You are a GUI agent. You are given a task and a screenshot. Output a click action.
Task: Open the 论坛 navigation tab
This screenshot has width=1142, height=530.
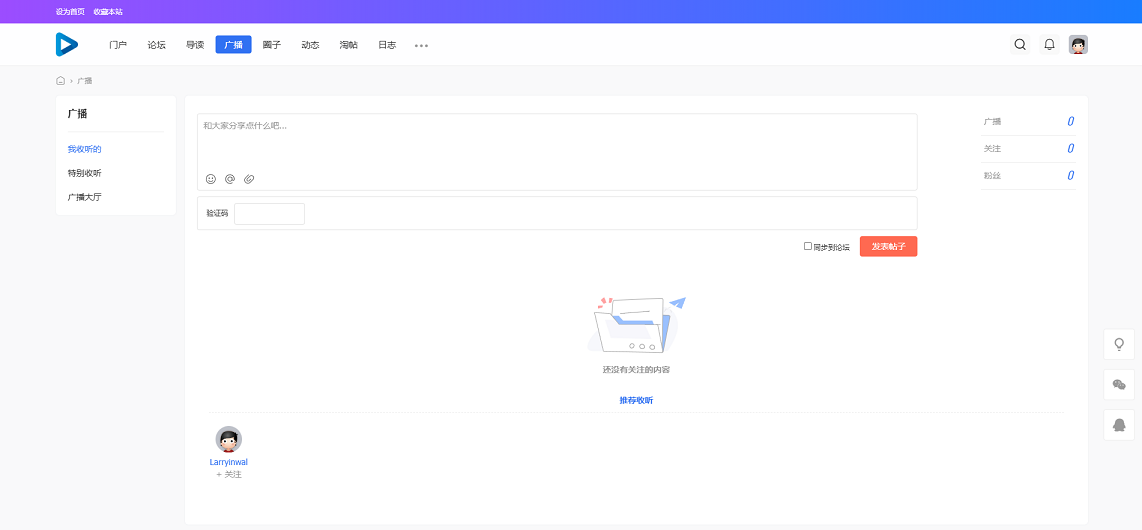(x=156, y=45)
